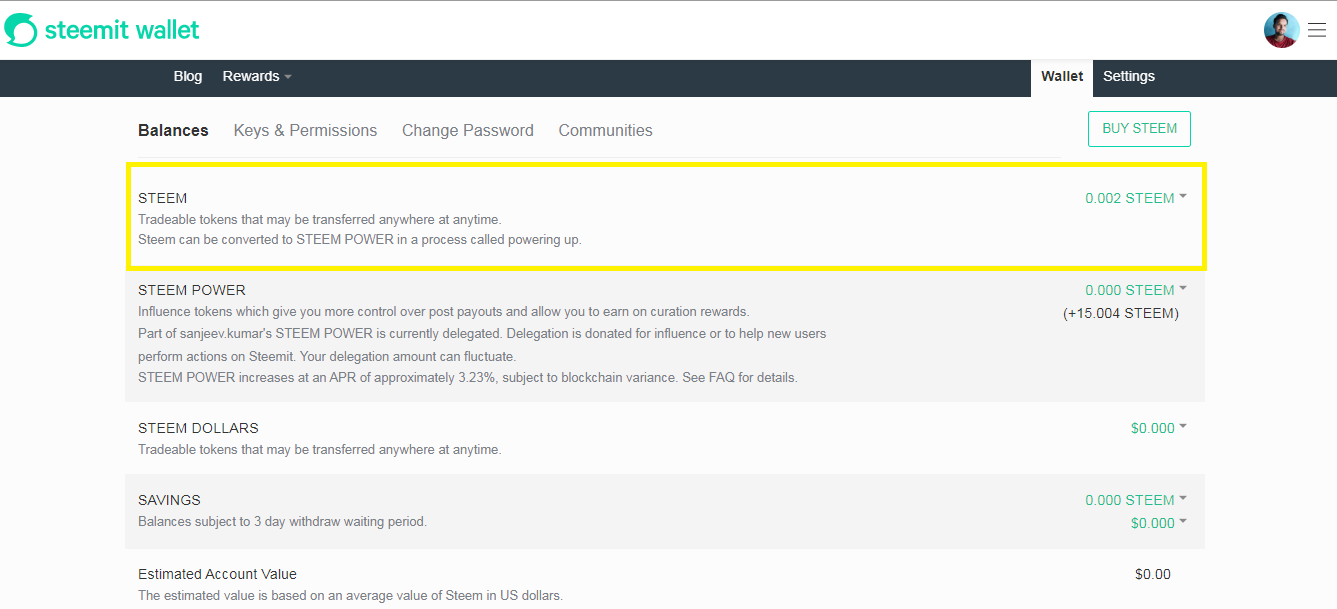Screen dimensions: 1337x609
Task: Select the Wallet tab
Action: pos(1062,77)
